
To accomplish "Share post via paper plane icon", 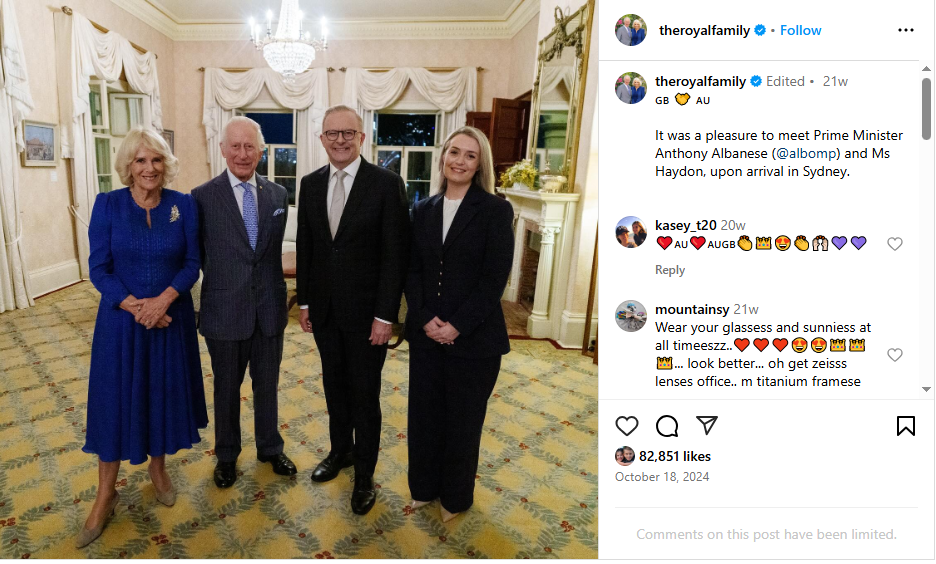I will pyautogui.click(x=707, y=425).
